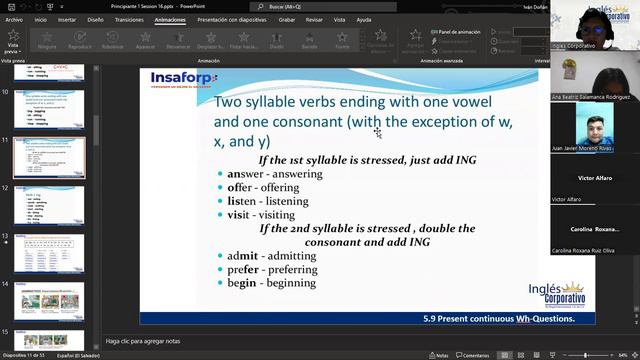Start presentation from beginning quick-access icon
Screen dimensions: 640x360
pyautogui.click(x=50, y=7)
